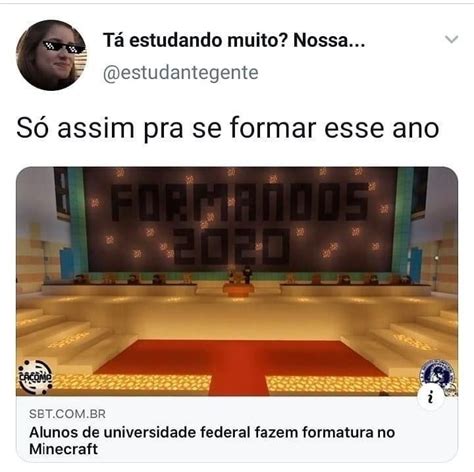The height and width of the screenshot is (472, 474).
Task: Open the estudantegente profile avatar
Action: [51, 55]
